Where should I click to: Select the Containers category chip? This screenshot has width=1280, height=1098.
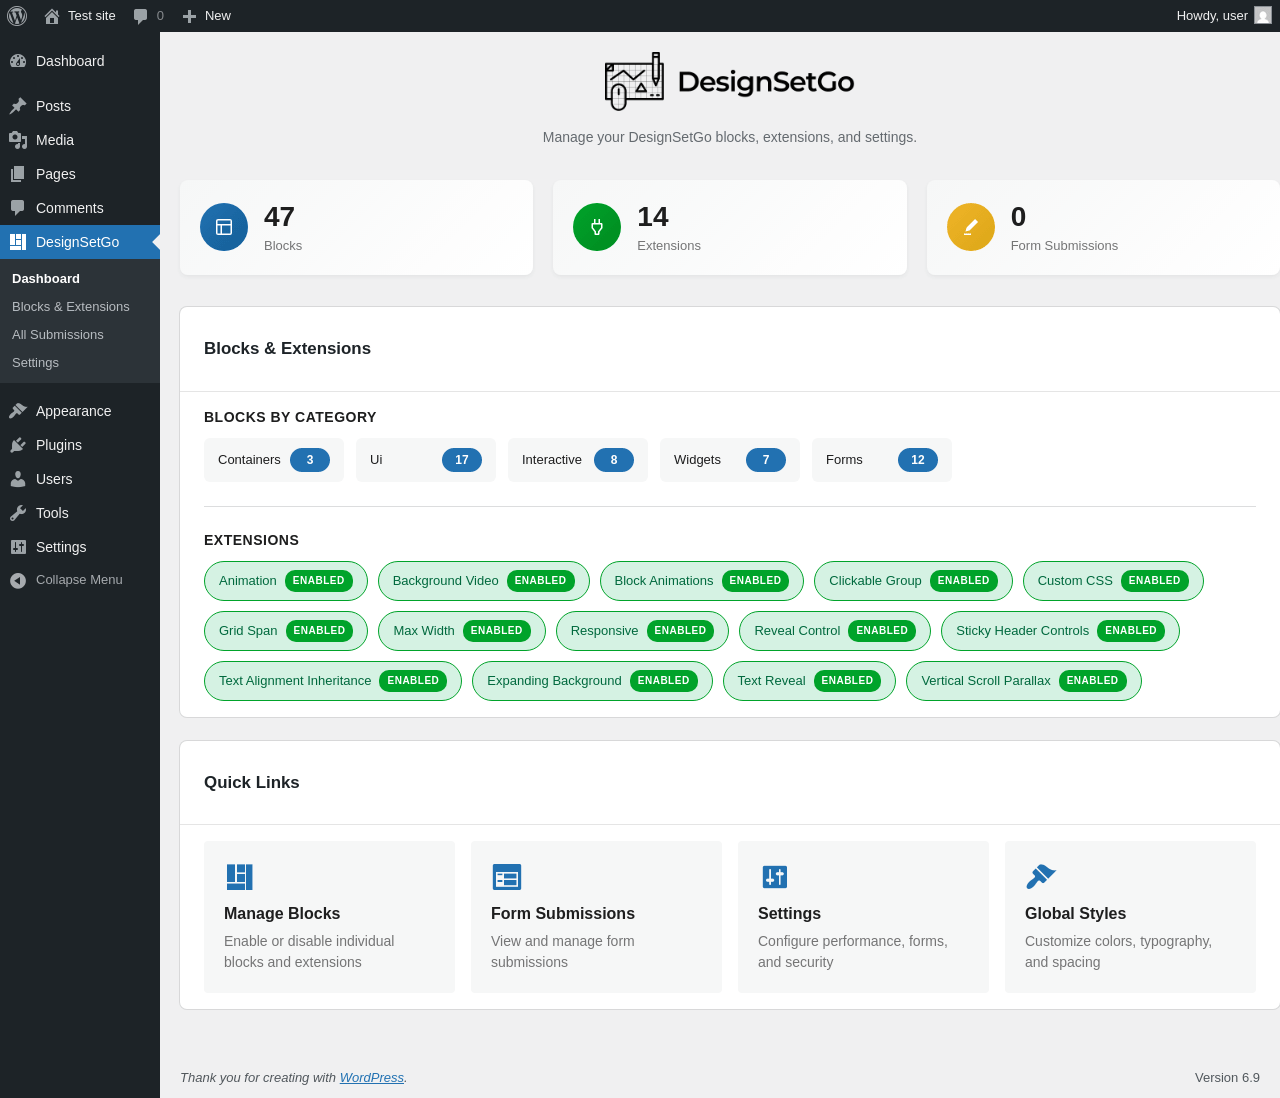tap(274, 460)
